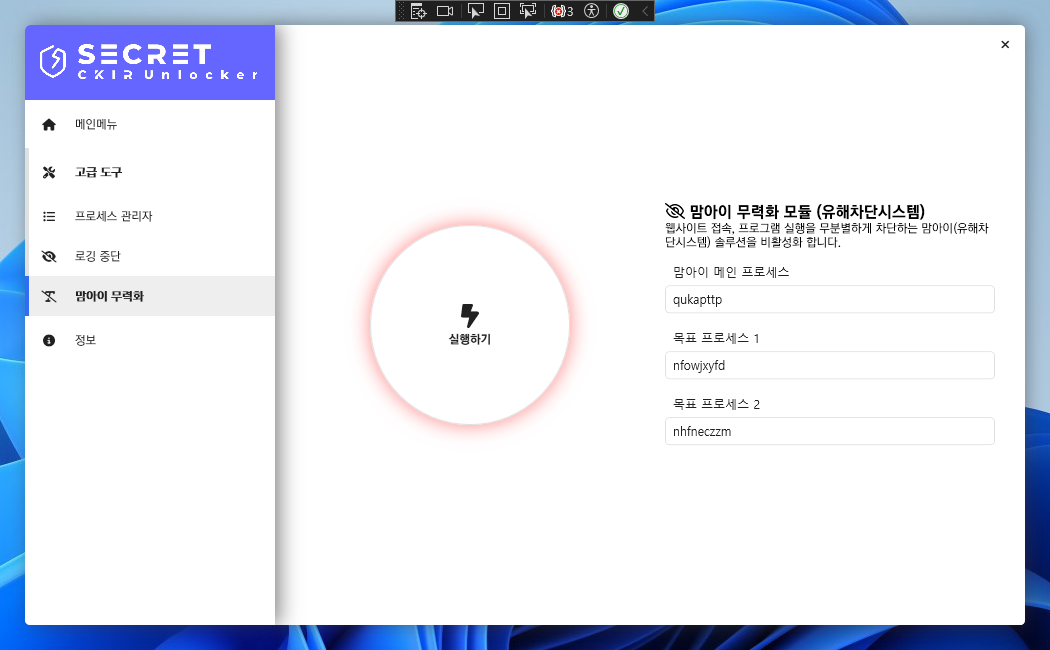The height and width of the screenshot is (650, 1050).
Task: Open the 정보 info page
Action: coord(150,340)
